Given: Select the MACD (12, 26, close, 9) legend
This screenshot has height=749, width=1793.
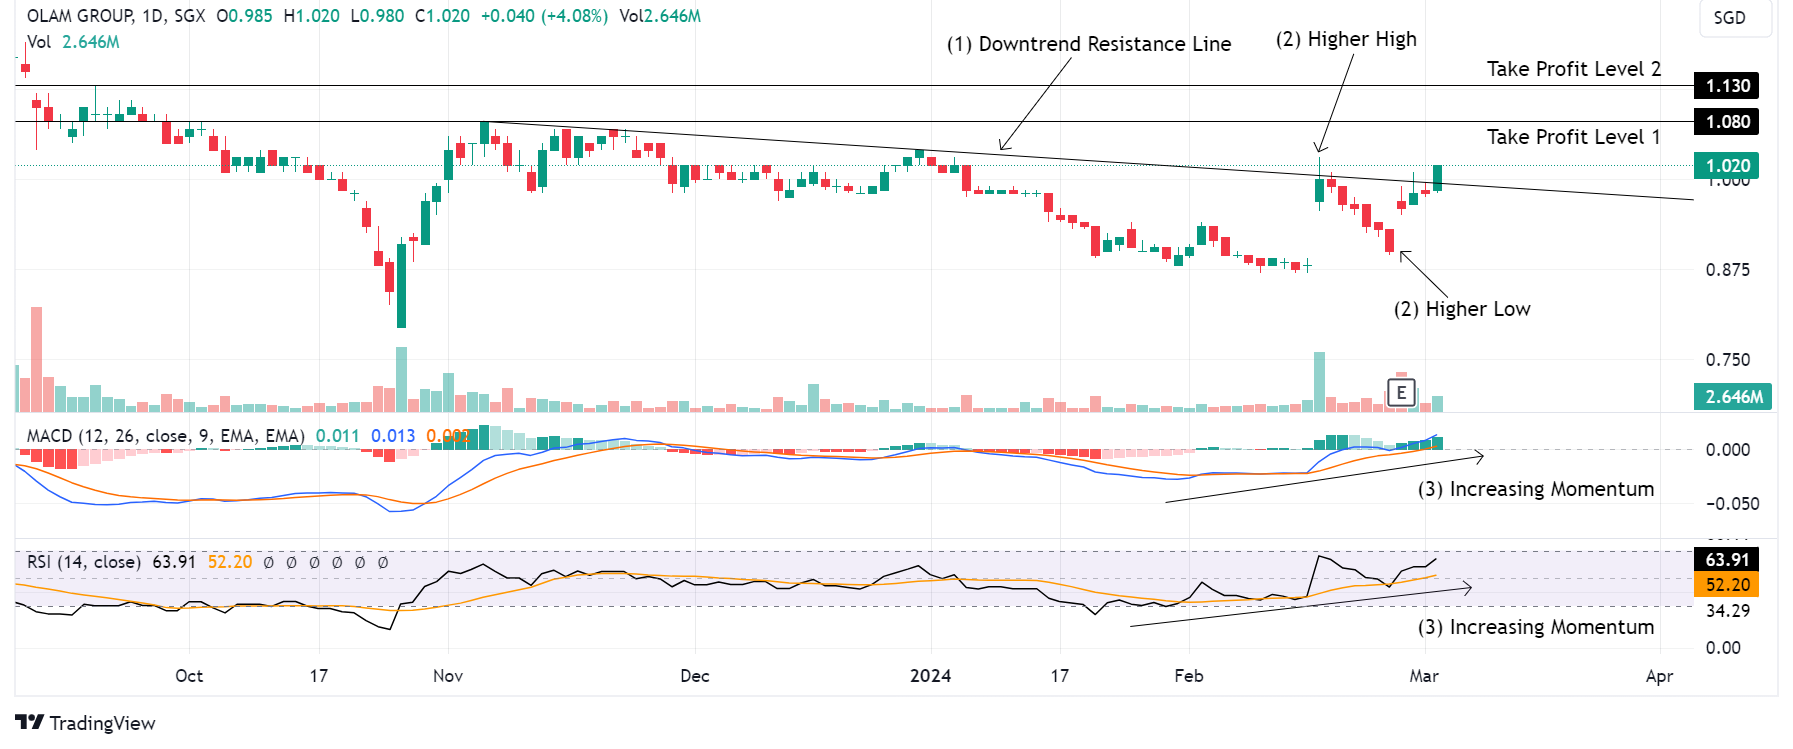Looking at the screenshot, I should coord(166,436).
